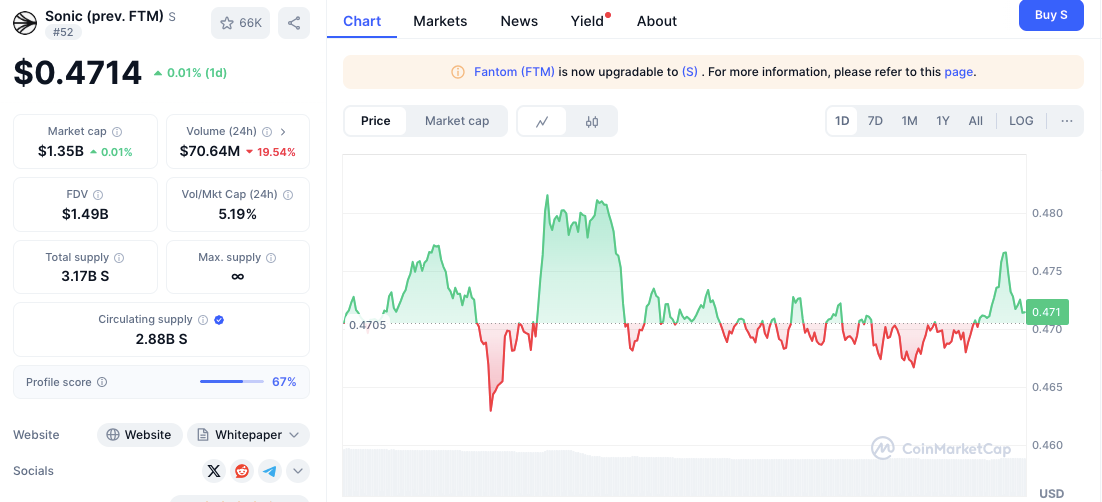The width and height of the screenshot is (1102, 502).
Task: Switch to the Markets tab
Action: click(440, 21)
